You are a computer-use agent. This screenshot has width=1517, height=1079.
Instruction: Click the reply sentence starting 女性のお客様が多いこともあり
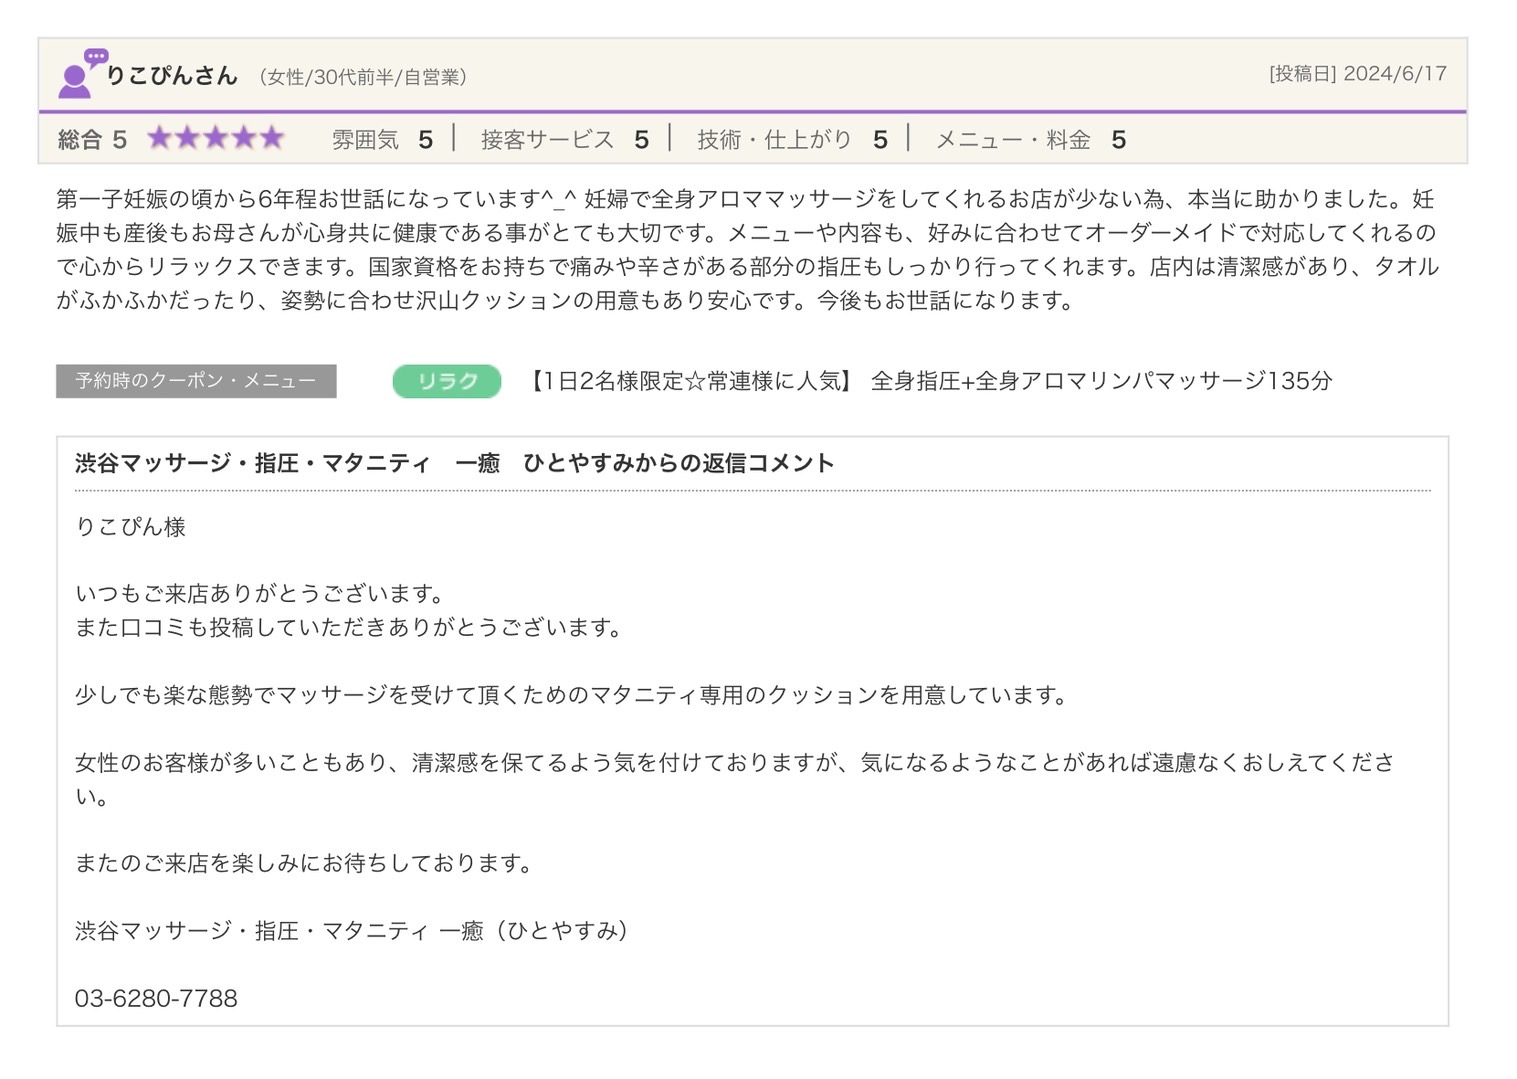(735, 779)
